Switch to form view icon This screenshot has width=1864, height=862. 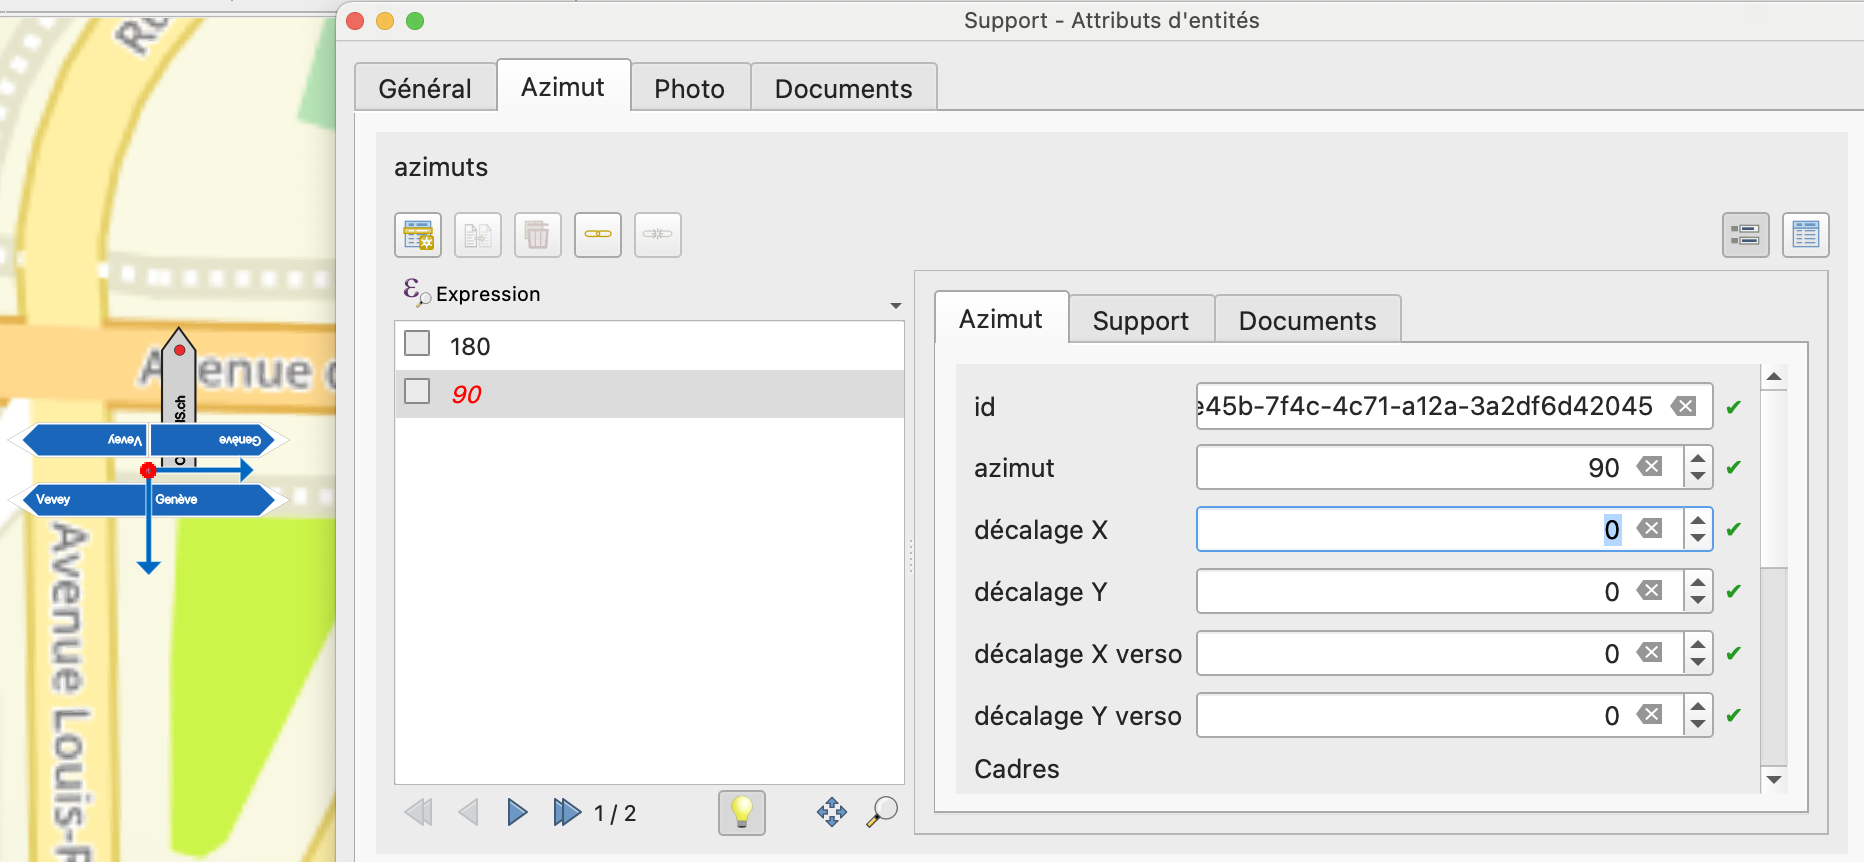1745,235
